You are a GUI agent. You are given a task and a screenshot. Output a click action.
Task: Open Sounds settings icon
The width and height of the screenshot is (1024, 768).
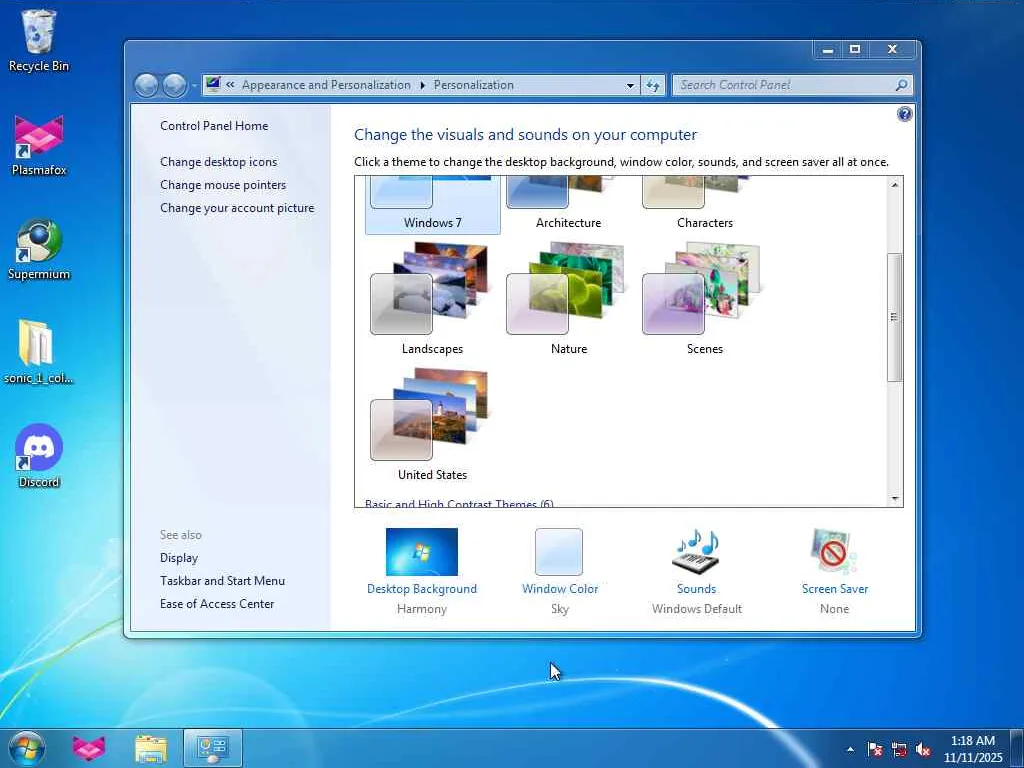coord(696,552)
